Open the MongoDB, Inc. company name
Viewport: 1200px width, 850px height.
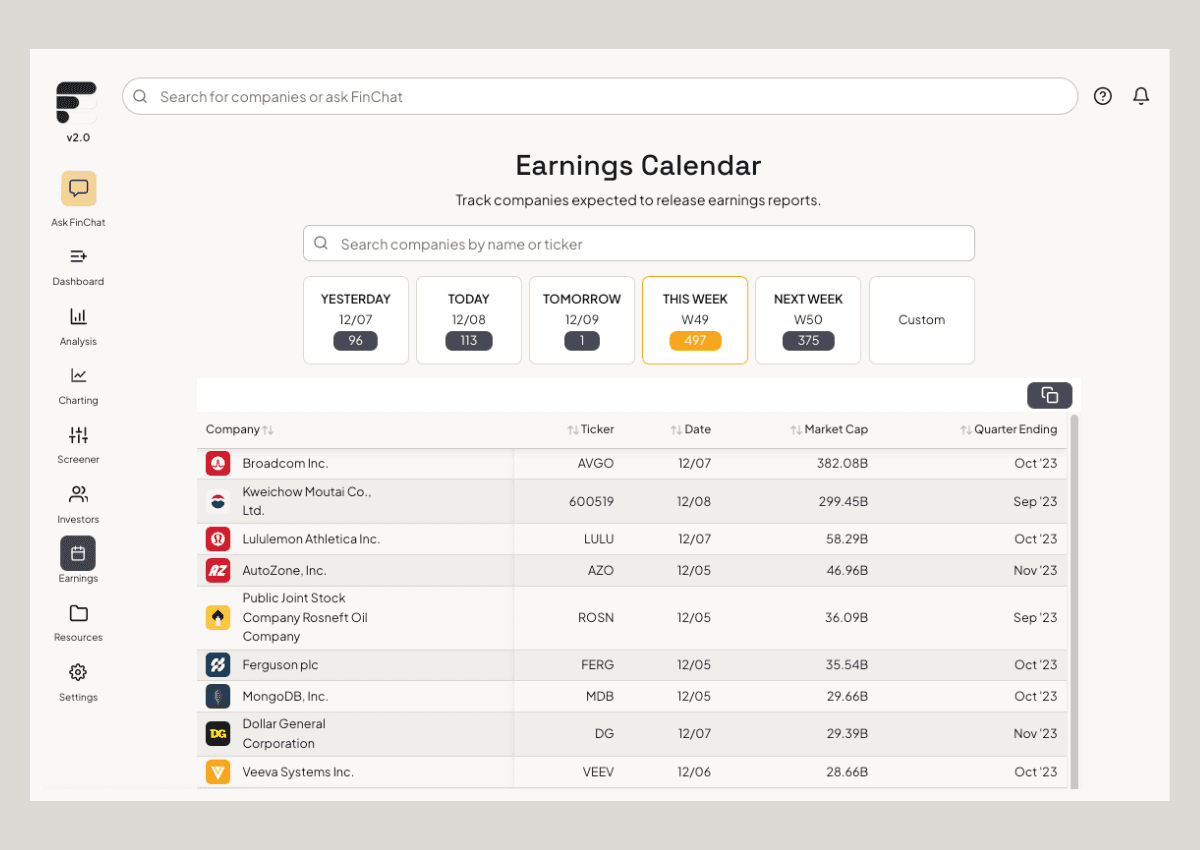285,696
